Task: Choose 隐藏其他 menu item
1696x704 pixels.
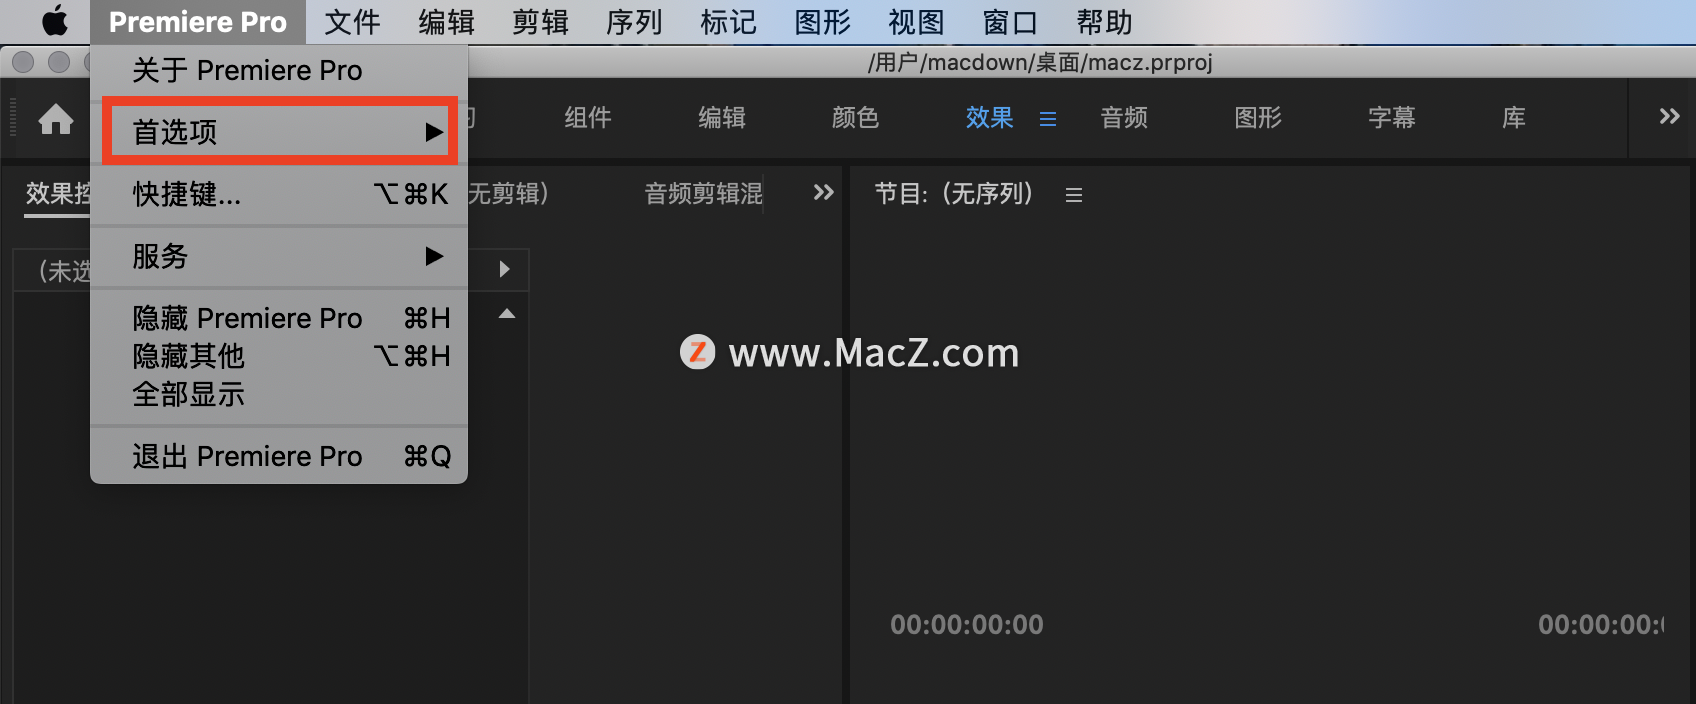Action: pyautogui.click(x=279, y=356)
